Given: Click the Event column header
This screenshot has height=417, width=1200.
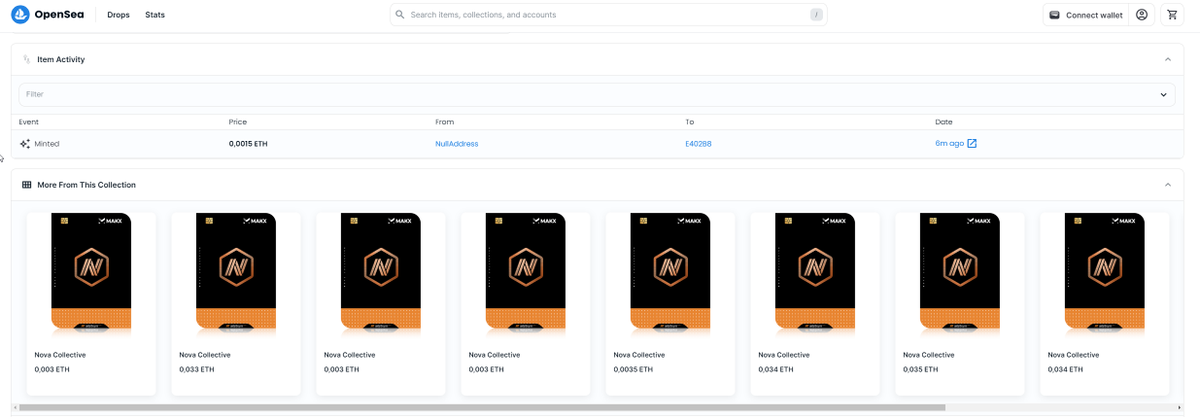Looking at the screenshot, I should [29, 122].
